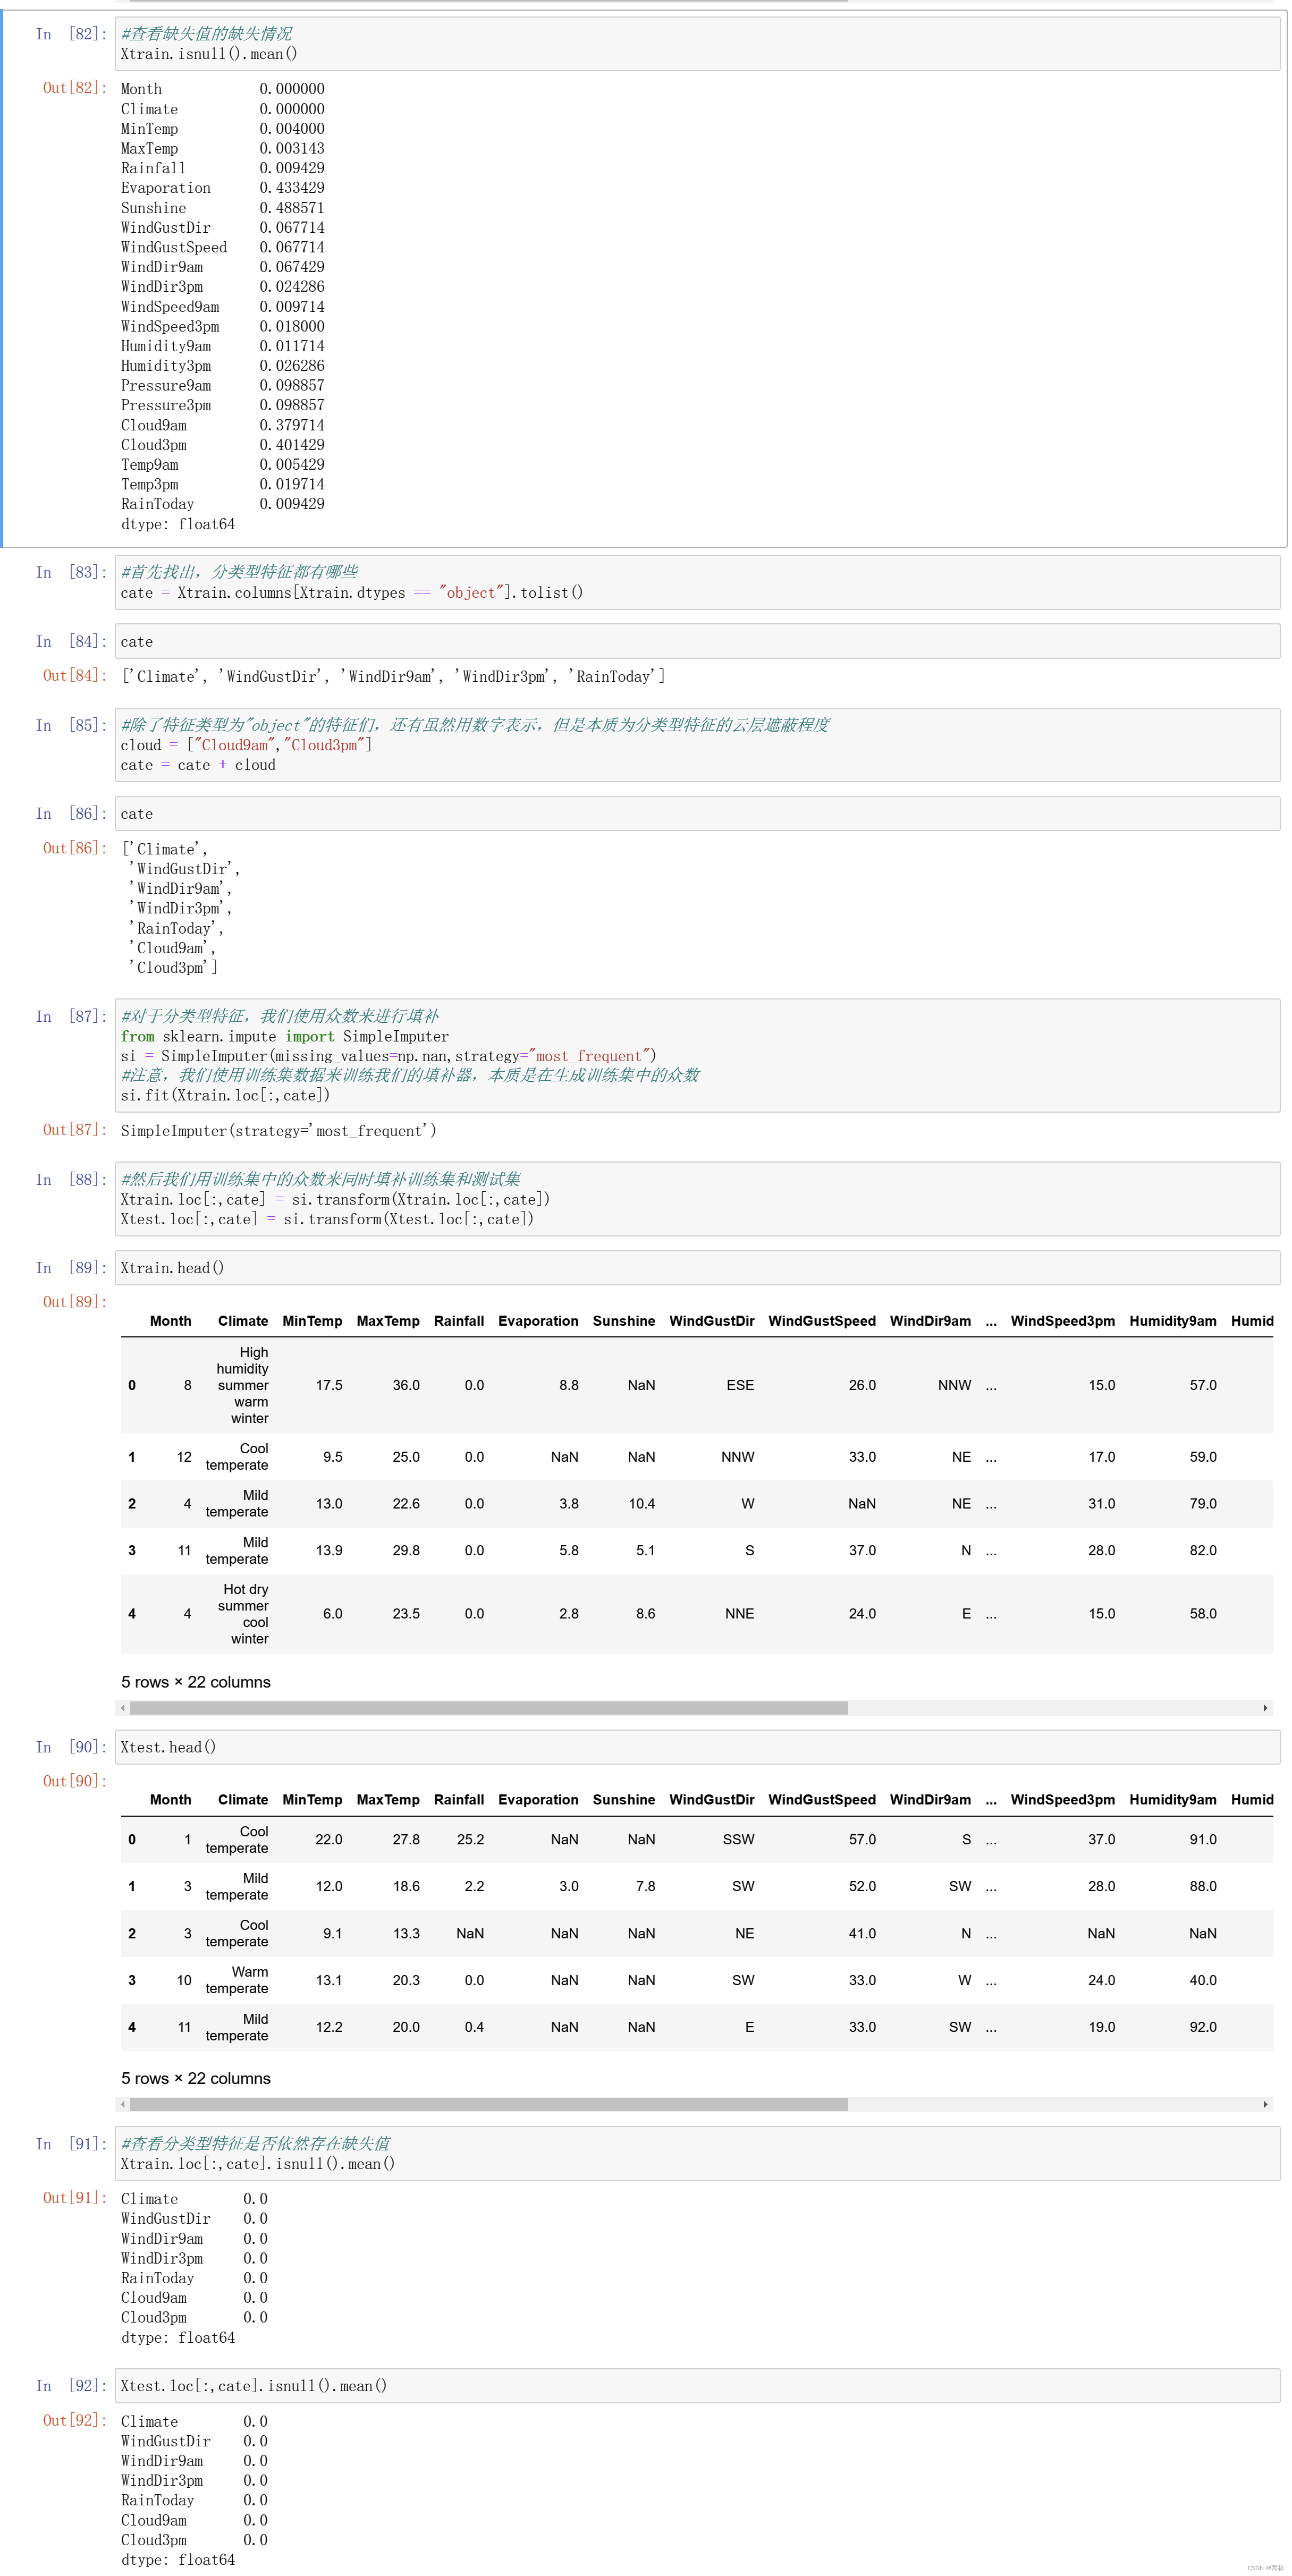Viewport: 1292px width, 2576px height.
Task: Click the 10.4 Sunshine value in Xtrain table
Action: (x=641, y=1503)
